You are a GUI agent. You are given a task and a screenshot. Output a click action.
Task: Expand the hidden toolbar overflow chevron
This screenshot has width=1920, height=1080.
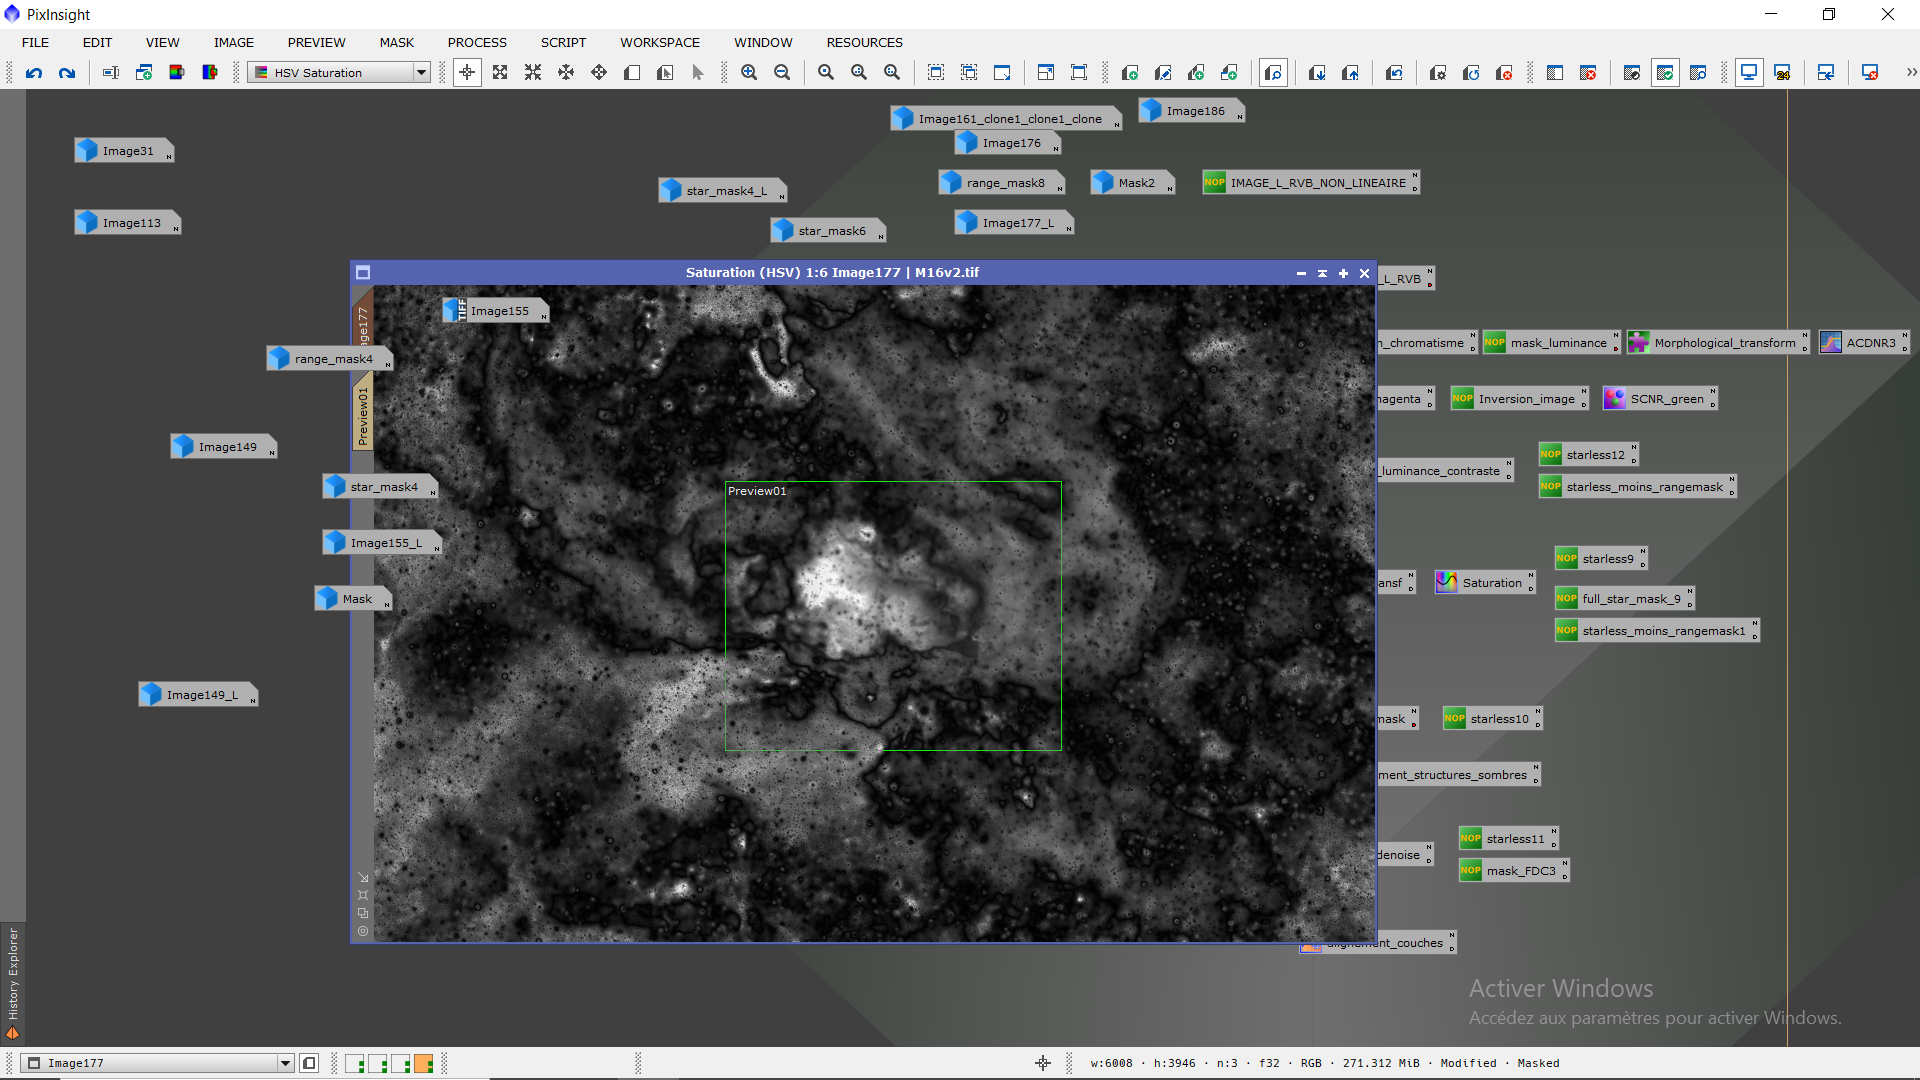[x=1911, y=73]
